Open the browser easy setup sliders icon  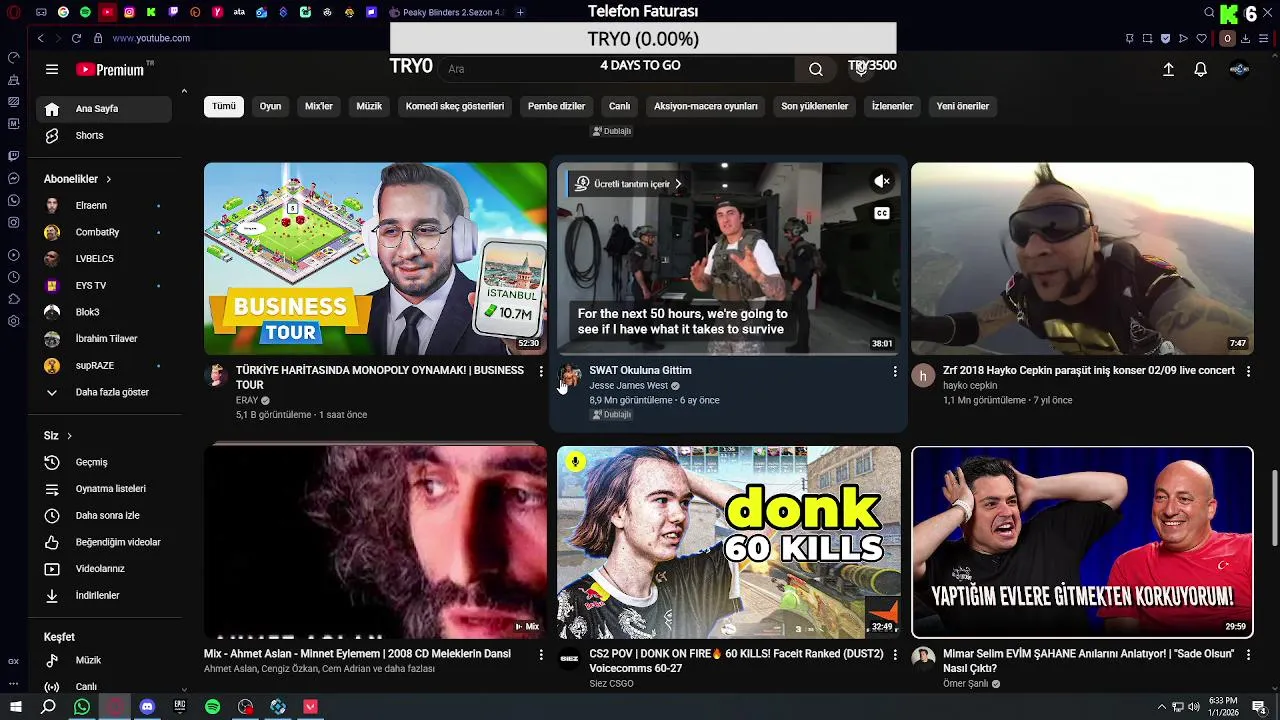point(1265,38)
